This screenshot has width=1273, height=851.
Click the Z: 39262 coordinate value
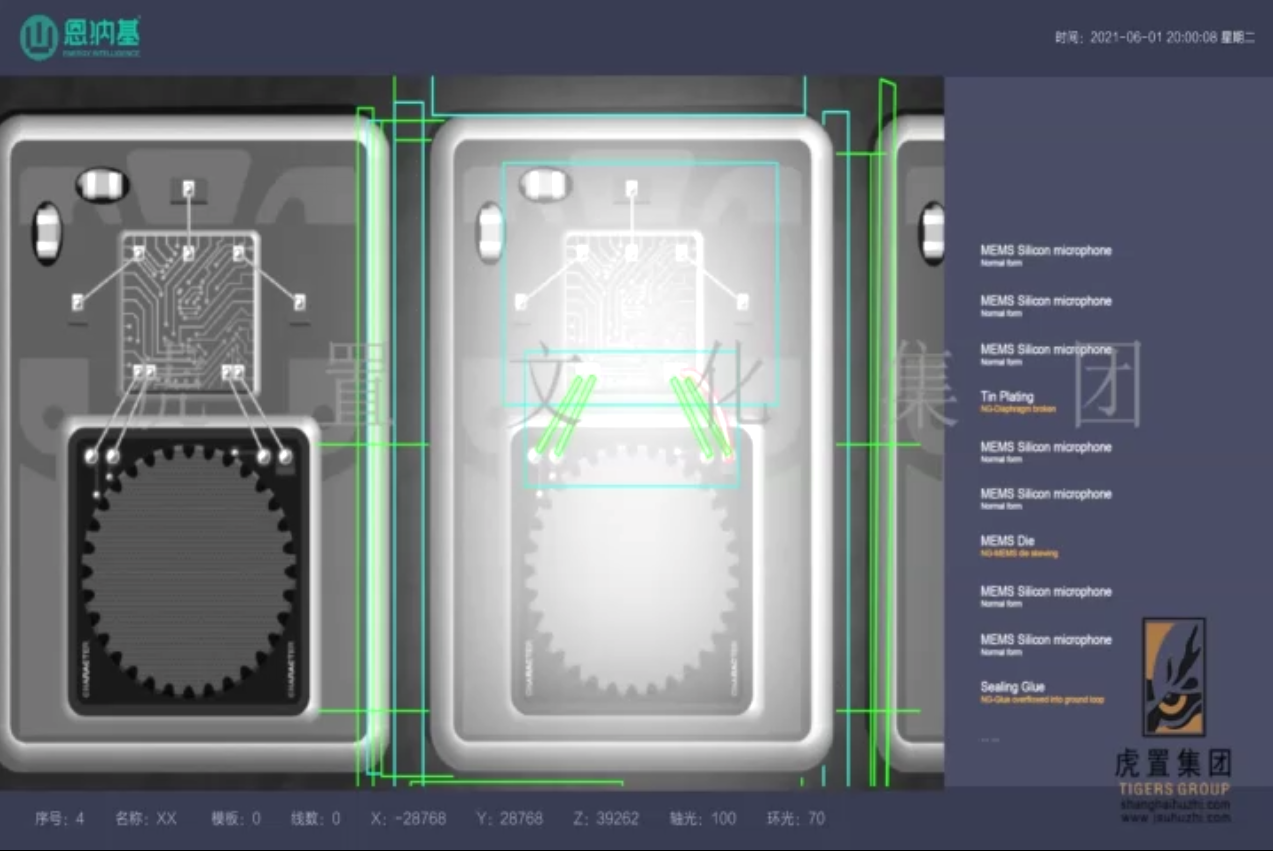pos(606,818)
